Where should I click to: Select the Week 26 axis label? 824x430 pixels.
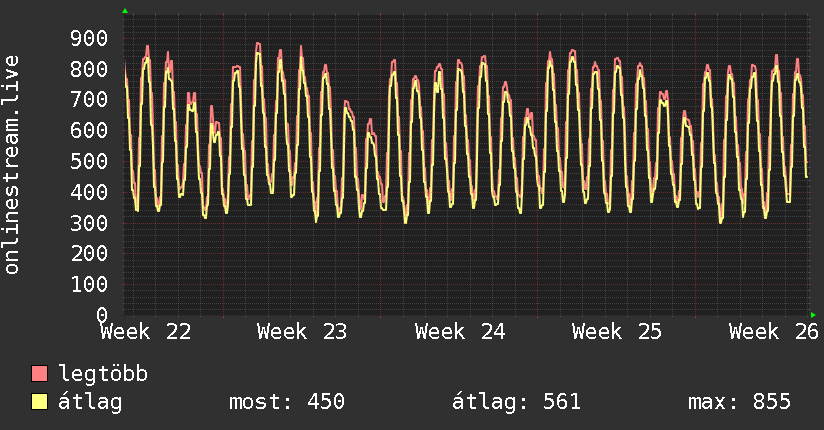774,332
